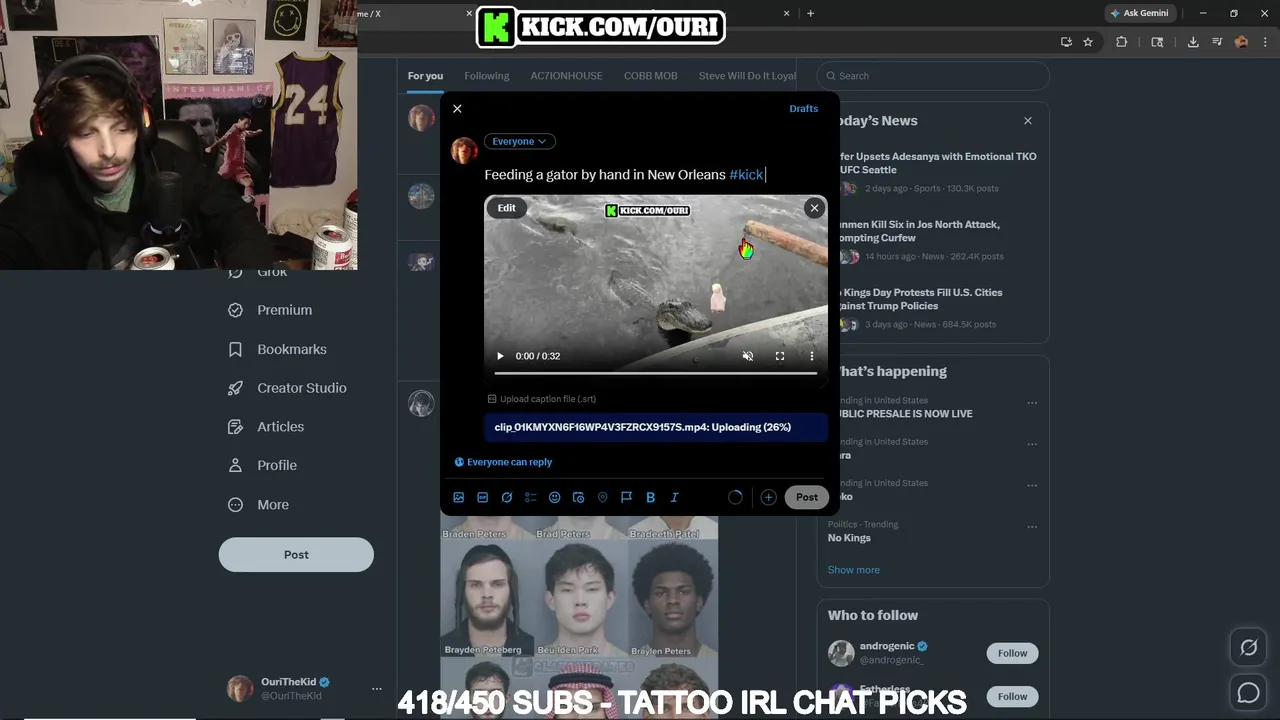Viewport: 1280px width, 720px height.
Task: Change the Everyone can reply setting
Action: (503, 462)
